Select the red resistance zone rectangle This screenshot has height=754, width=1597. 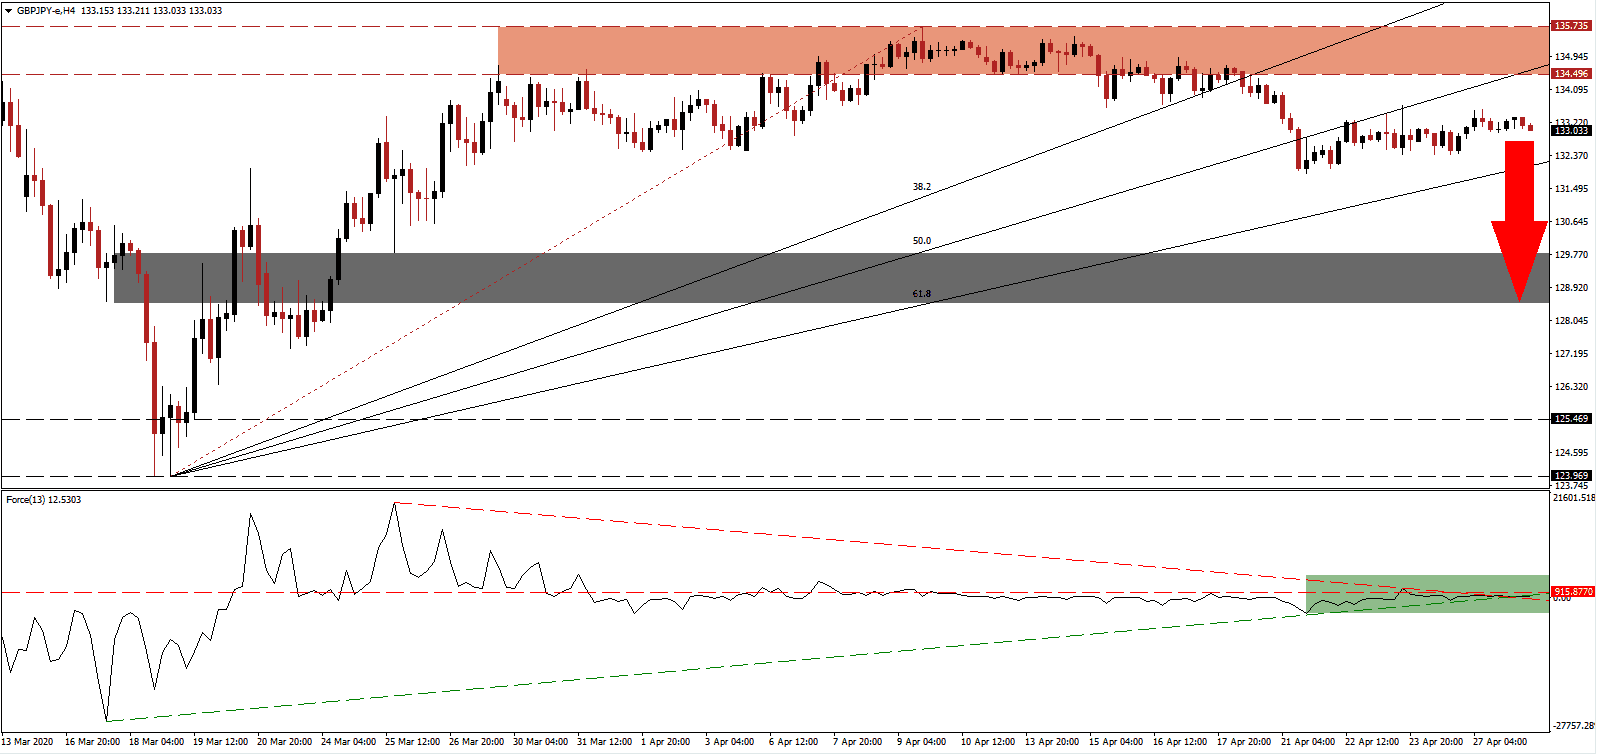click(1023, 50)
